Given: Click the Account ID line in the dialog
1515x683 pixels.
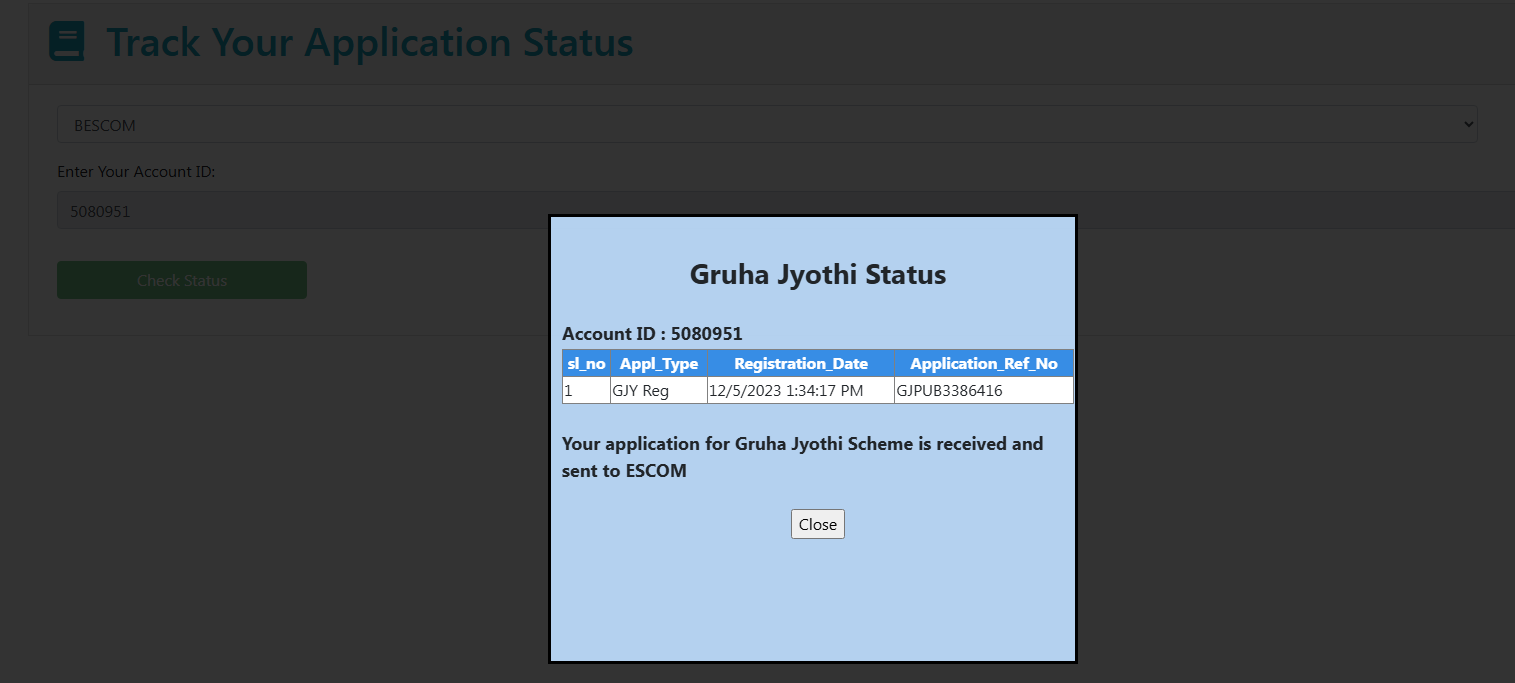Looking at the screenshot, I should [652, 334].
